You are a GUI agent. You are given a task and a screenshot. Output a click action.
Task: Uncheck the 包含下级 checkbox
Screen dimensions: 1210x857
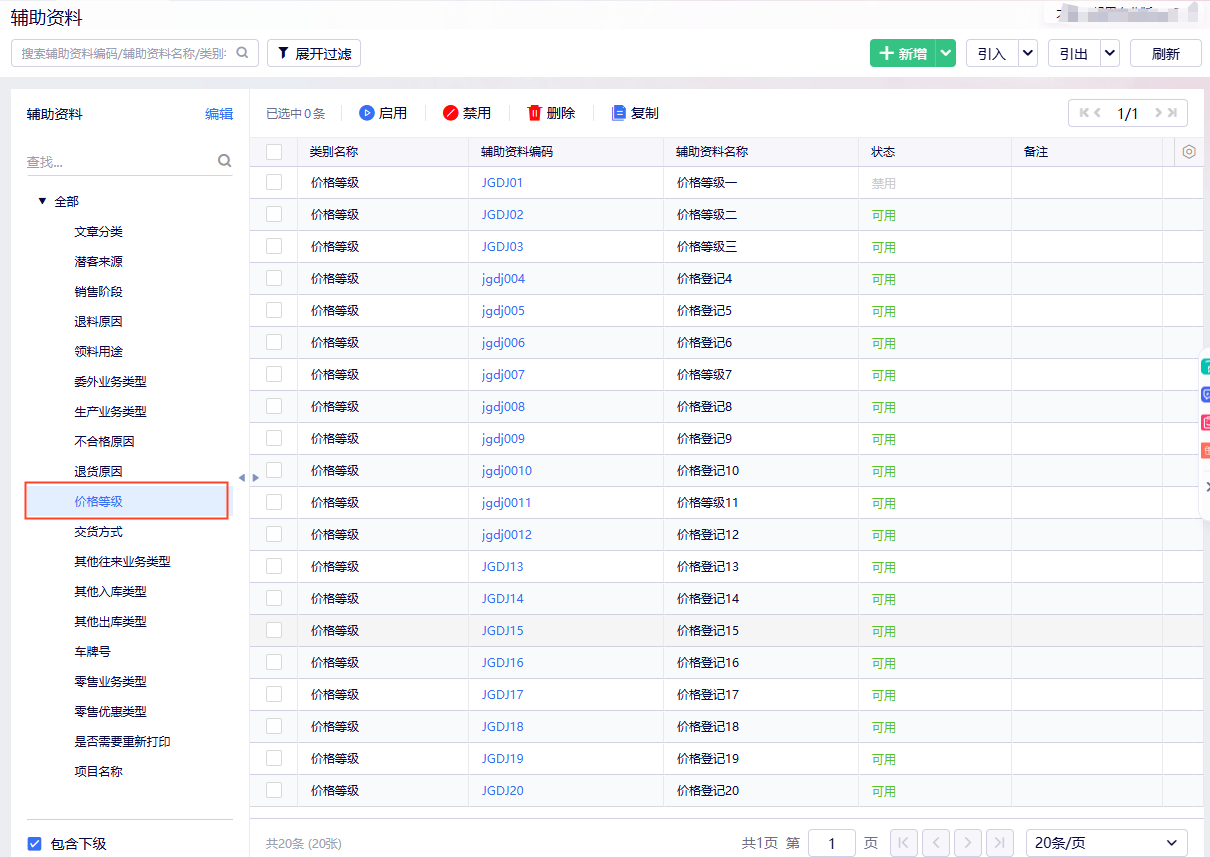(34, 843)
